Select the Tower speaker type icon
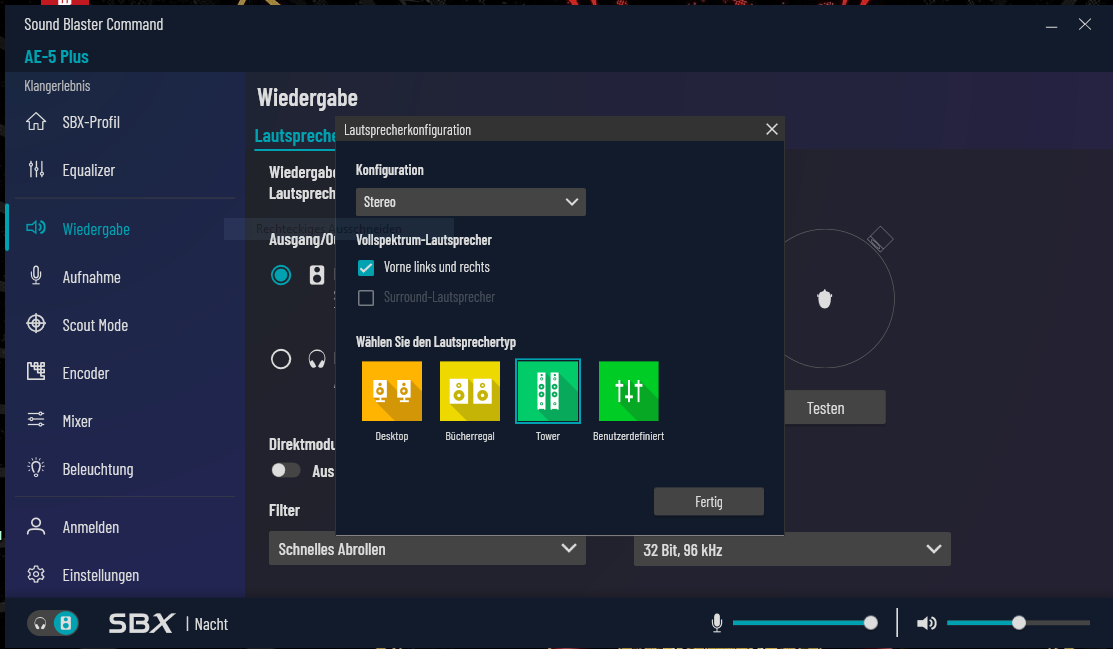Screen dimensions: 1113x649 548,391
